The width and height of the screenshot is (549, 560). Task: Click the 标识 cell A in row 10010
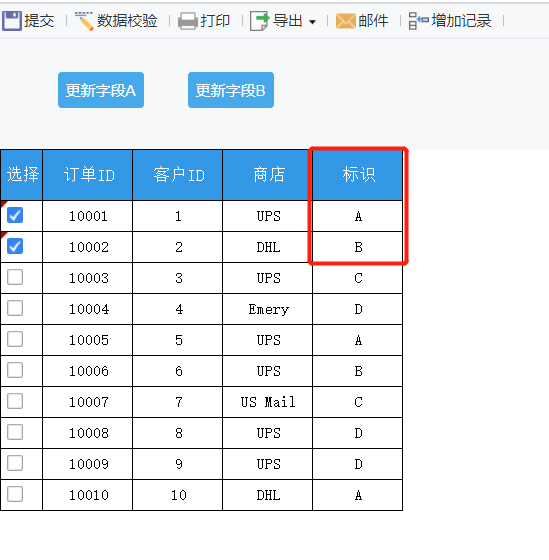click(x=358, y=495)
